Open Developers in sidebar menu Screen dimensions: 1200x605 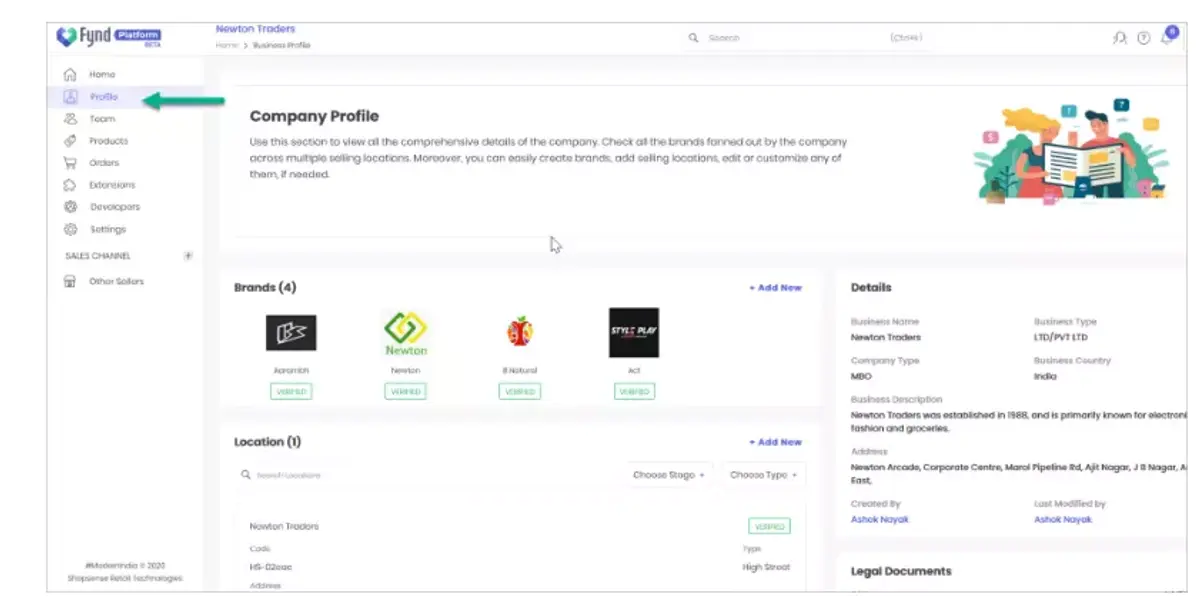115,207
